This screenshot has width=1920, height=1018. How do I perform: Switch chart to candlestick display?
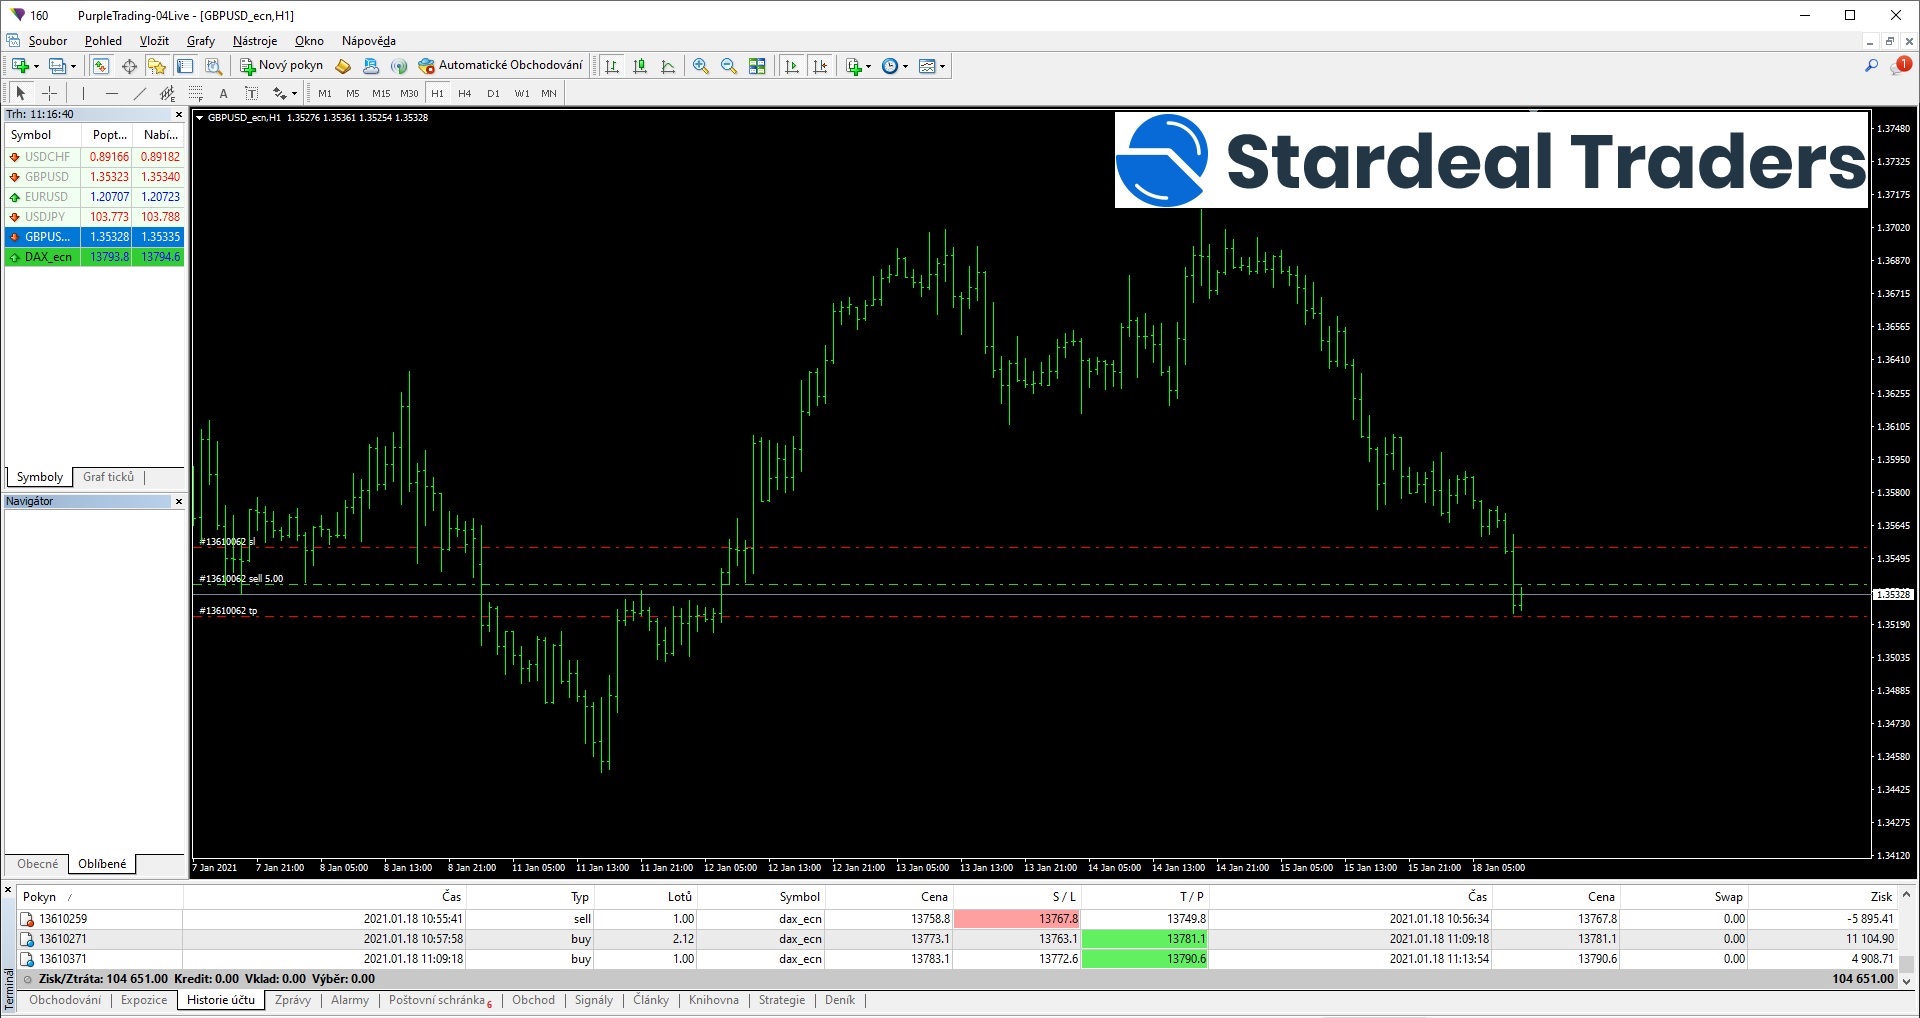[640, 66]
